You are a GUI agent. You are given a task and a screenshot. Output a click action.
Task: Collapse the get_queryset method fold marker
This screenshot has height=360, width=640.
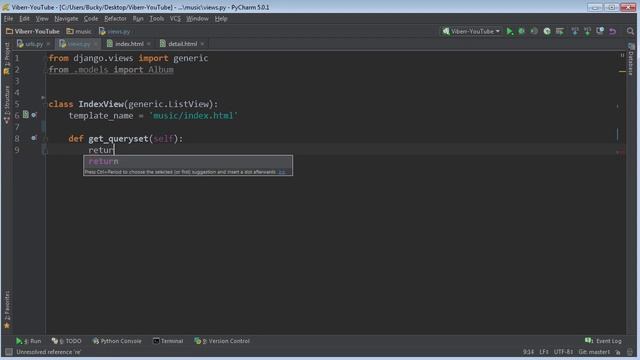click(45, 139)
